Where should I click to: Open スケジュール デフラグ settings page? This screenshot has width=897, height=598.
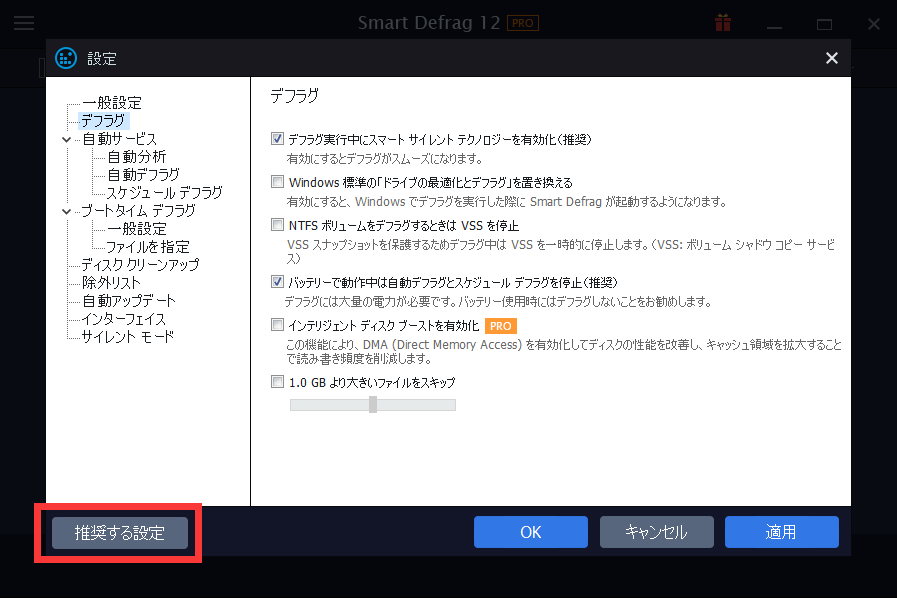(x=165, y=193)
